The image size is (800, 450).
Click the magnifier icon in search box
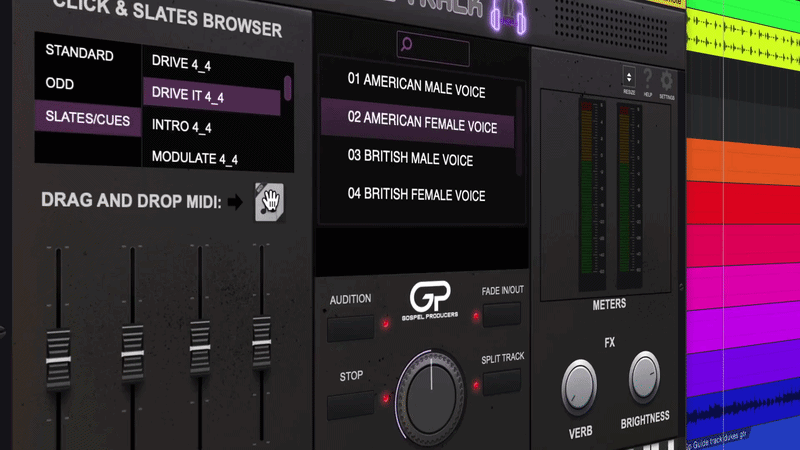(407, 44)
